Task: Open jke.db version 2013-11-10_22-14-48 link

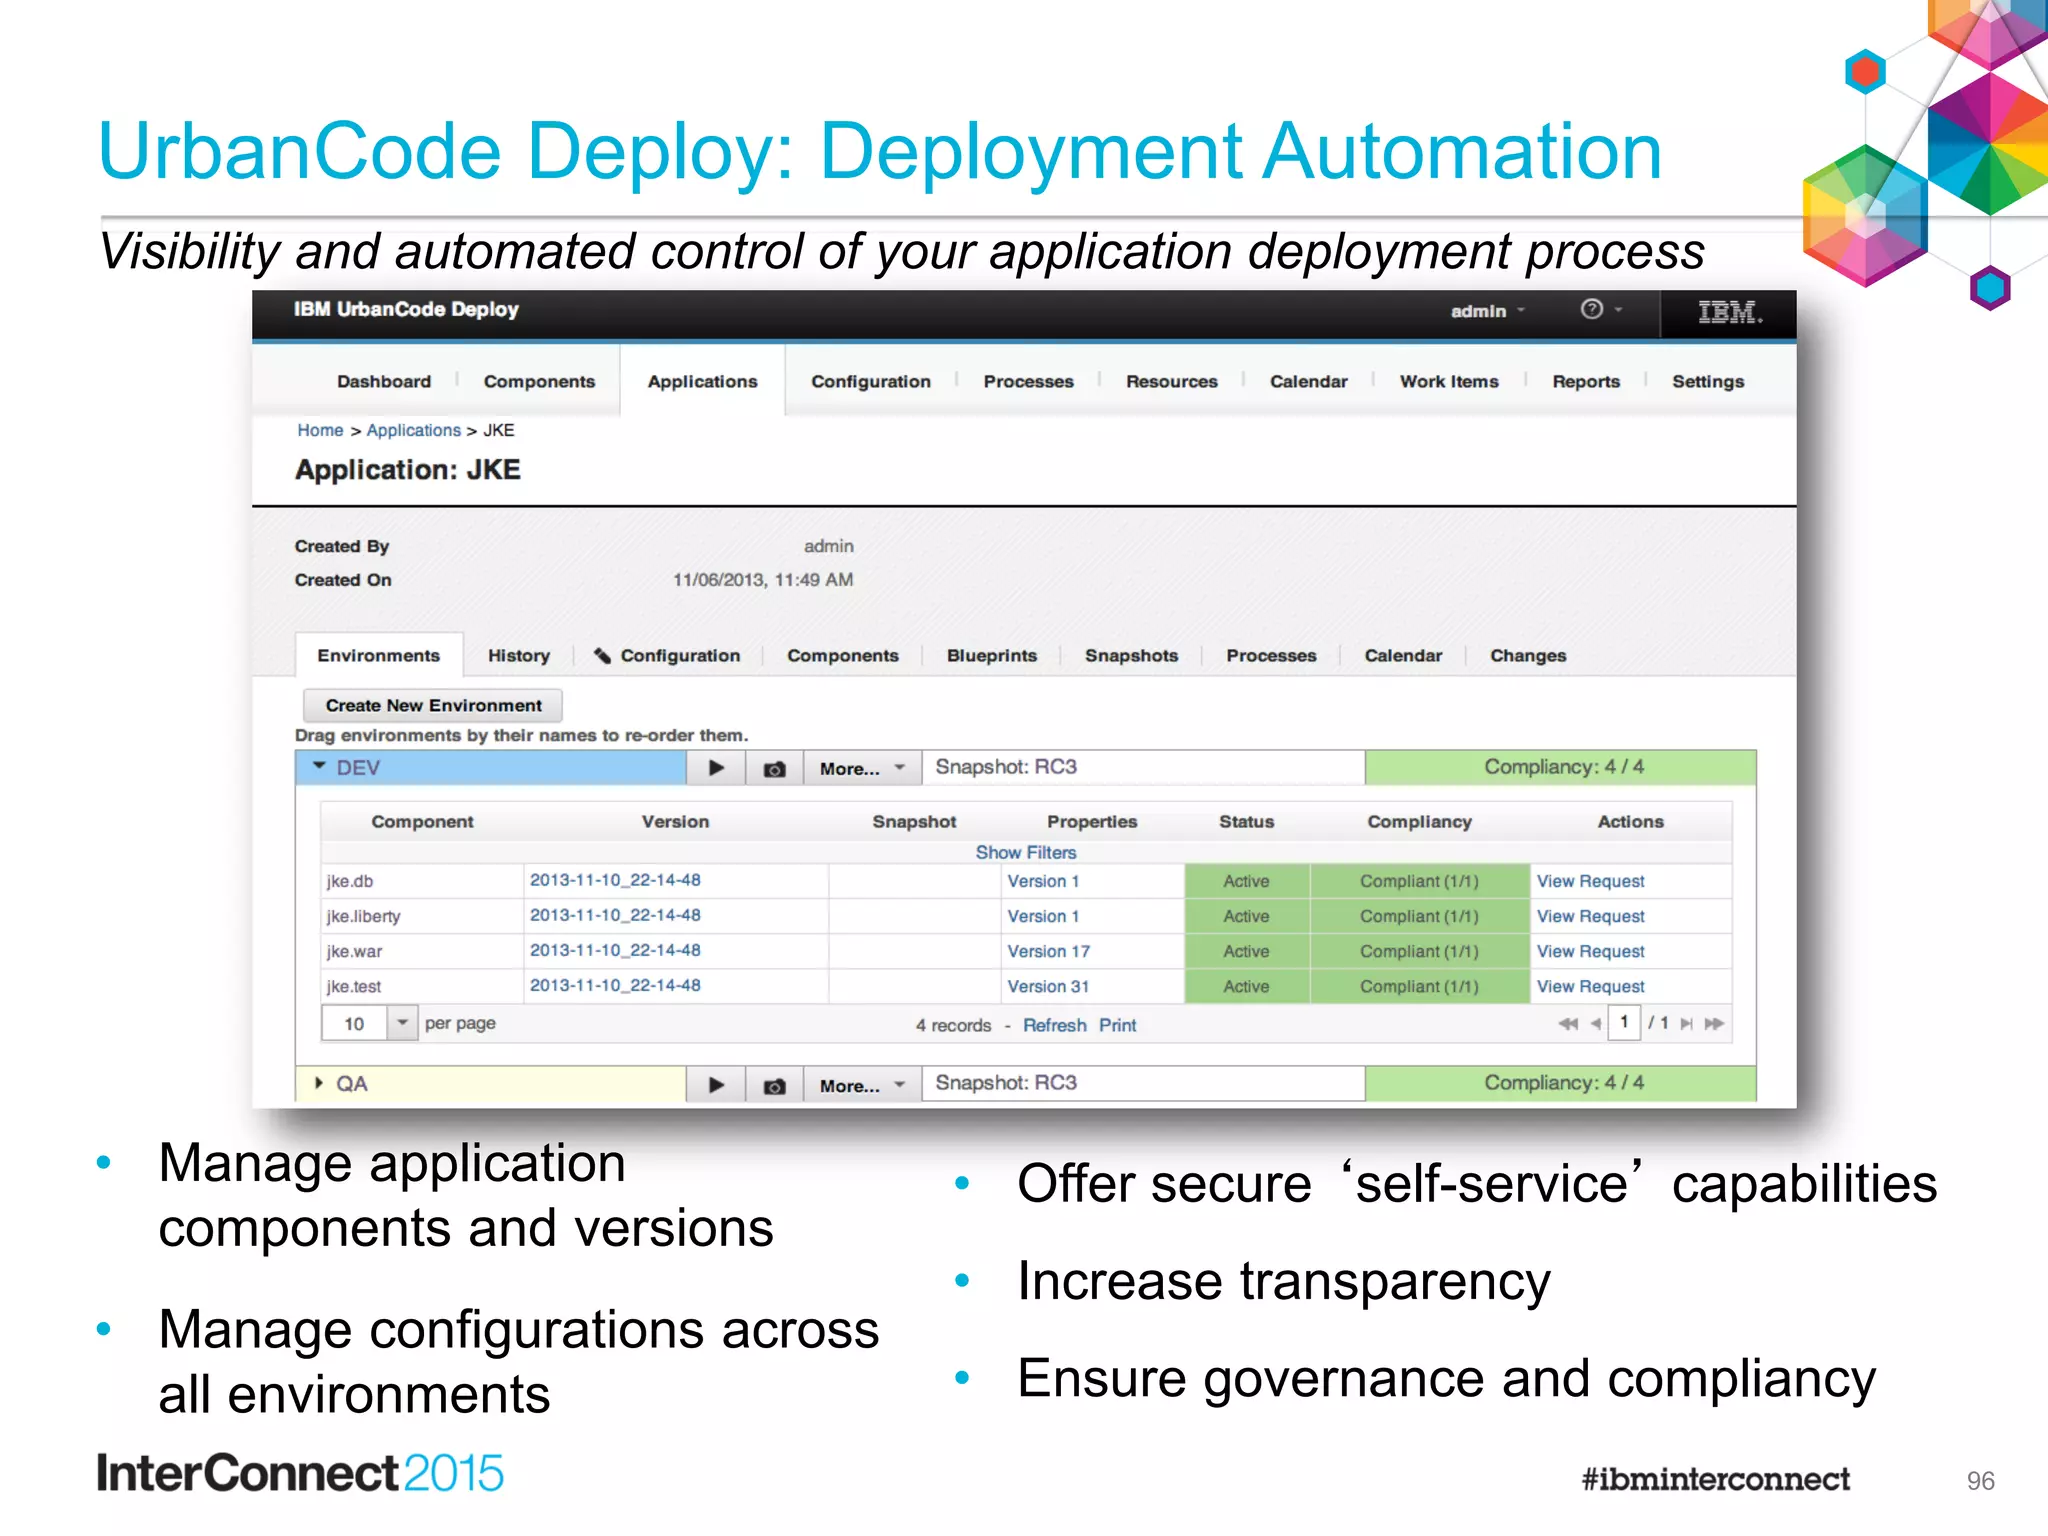Action: point(615,880)
